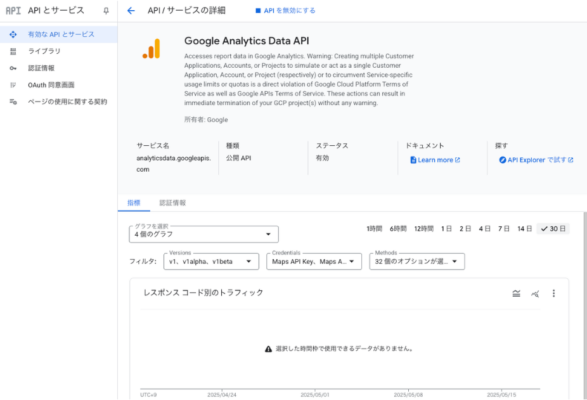Select the 30日 time range
This screenshot has height=400, width=587.
[x=553, y=229]
